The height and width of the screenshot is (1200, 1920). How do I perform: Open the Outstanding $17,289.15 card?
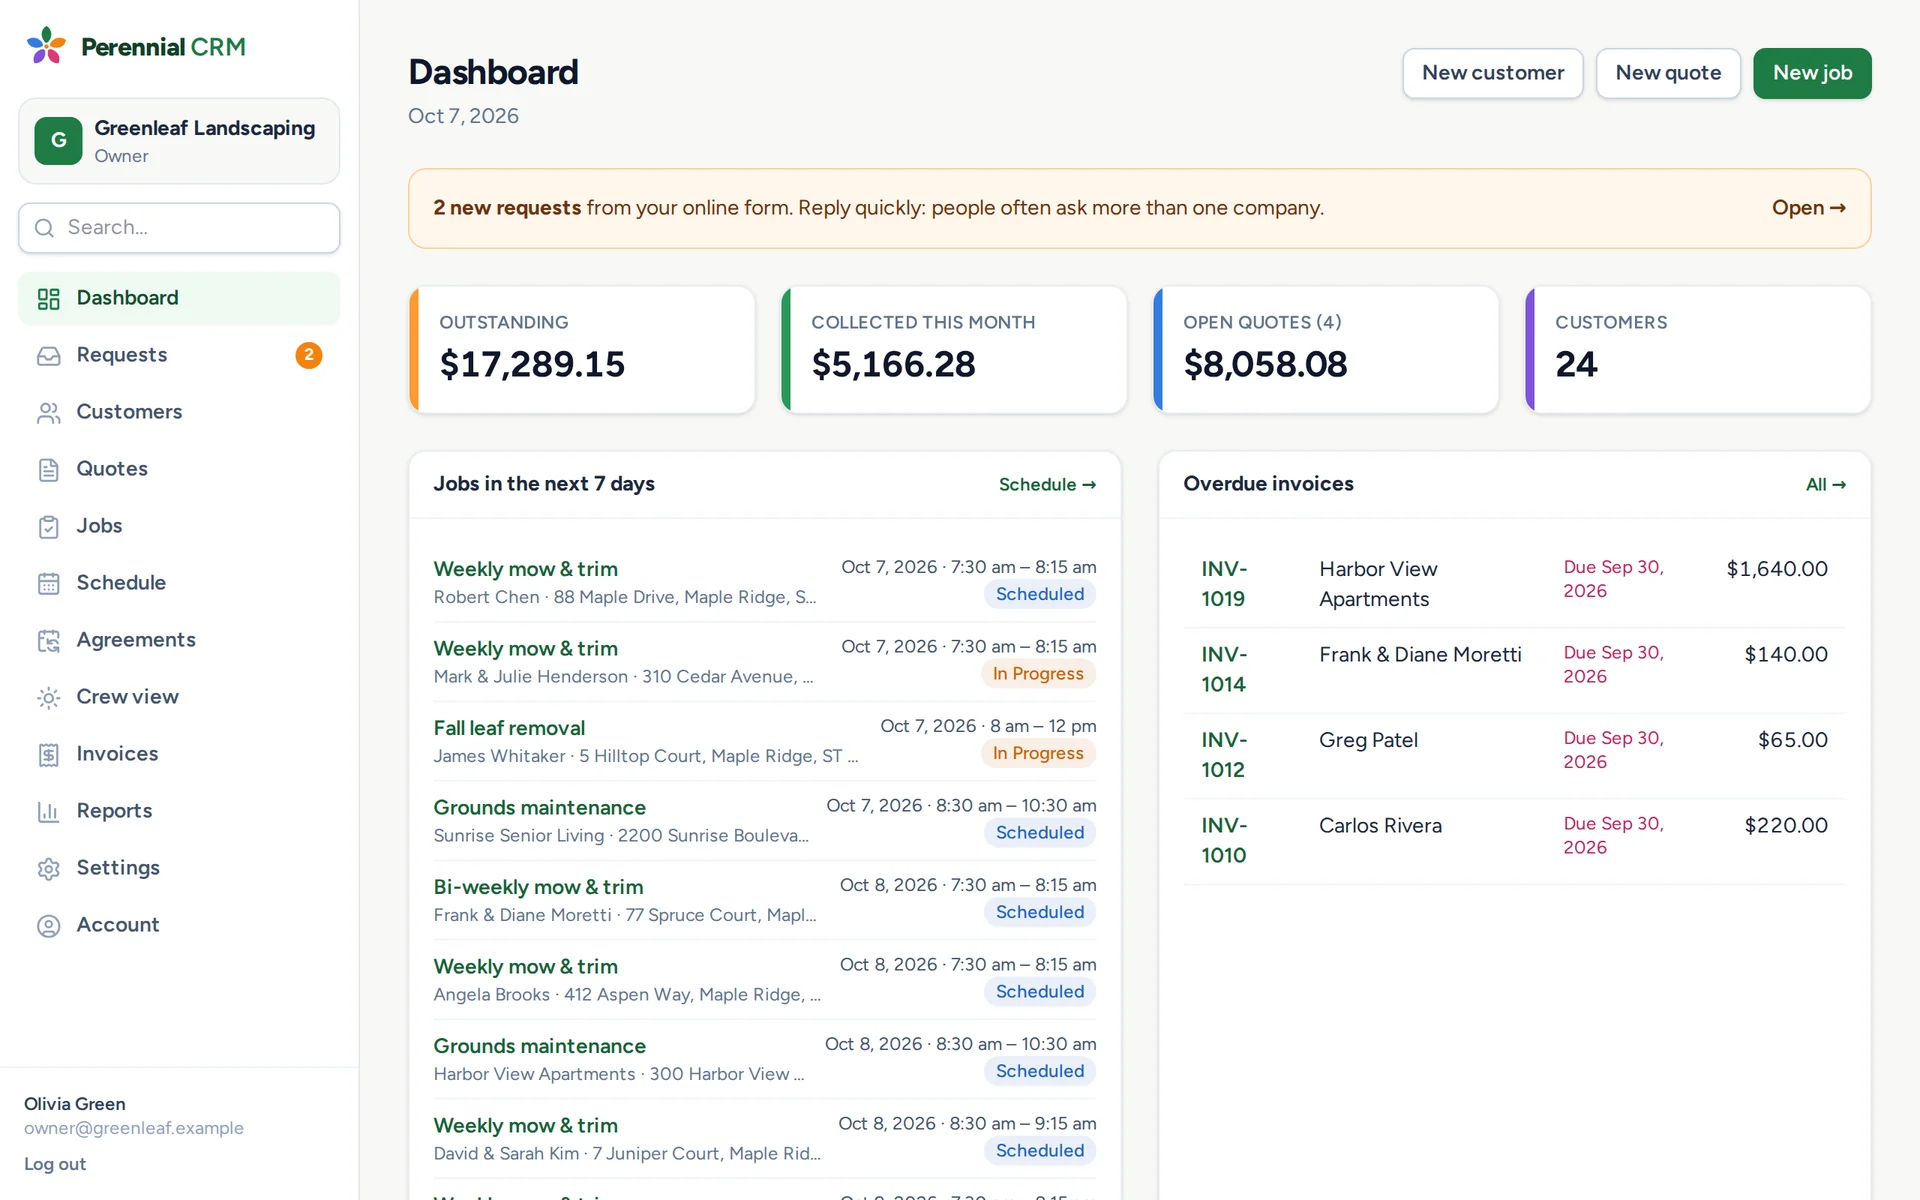click(582, 350)
